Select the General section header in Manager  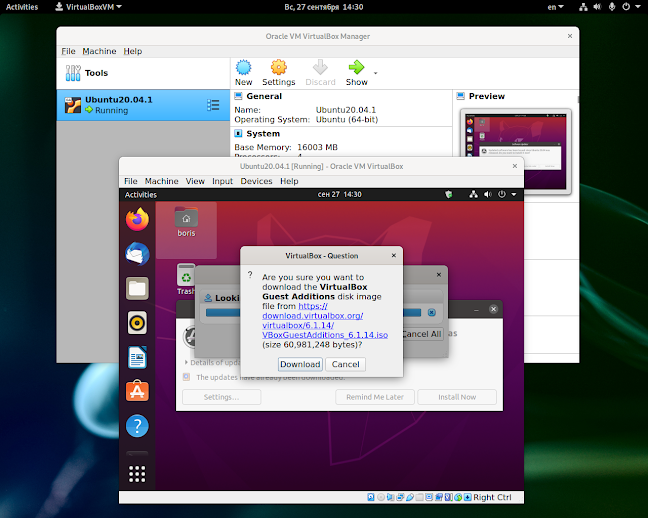tap(264, 96)
